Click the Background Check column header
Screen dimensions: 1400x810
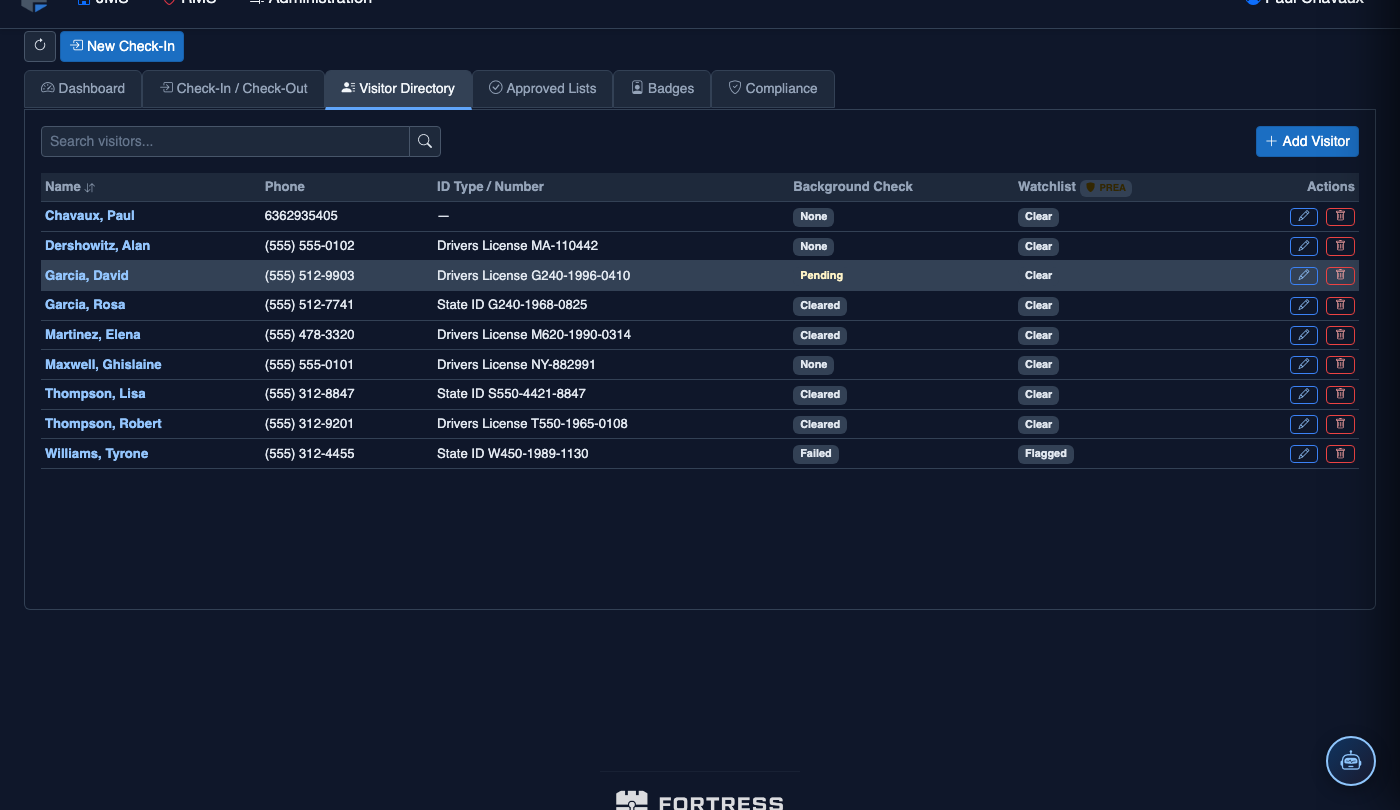(853, 187)
